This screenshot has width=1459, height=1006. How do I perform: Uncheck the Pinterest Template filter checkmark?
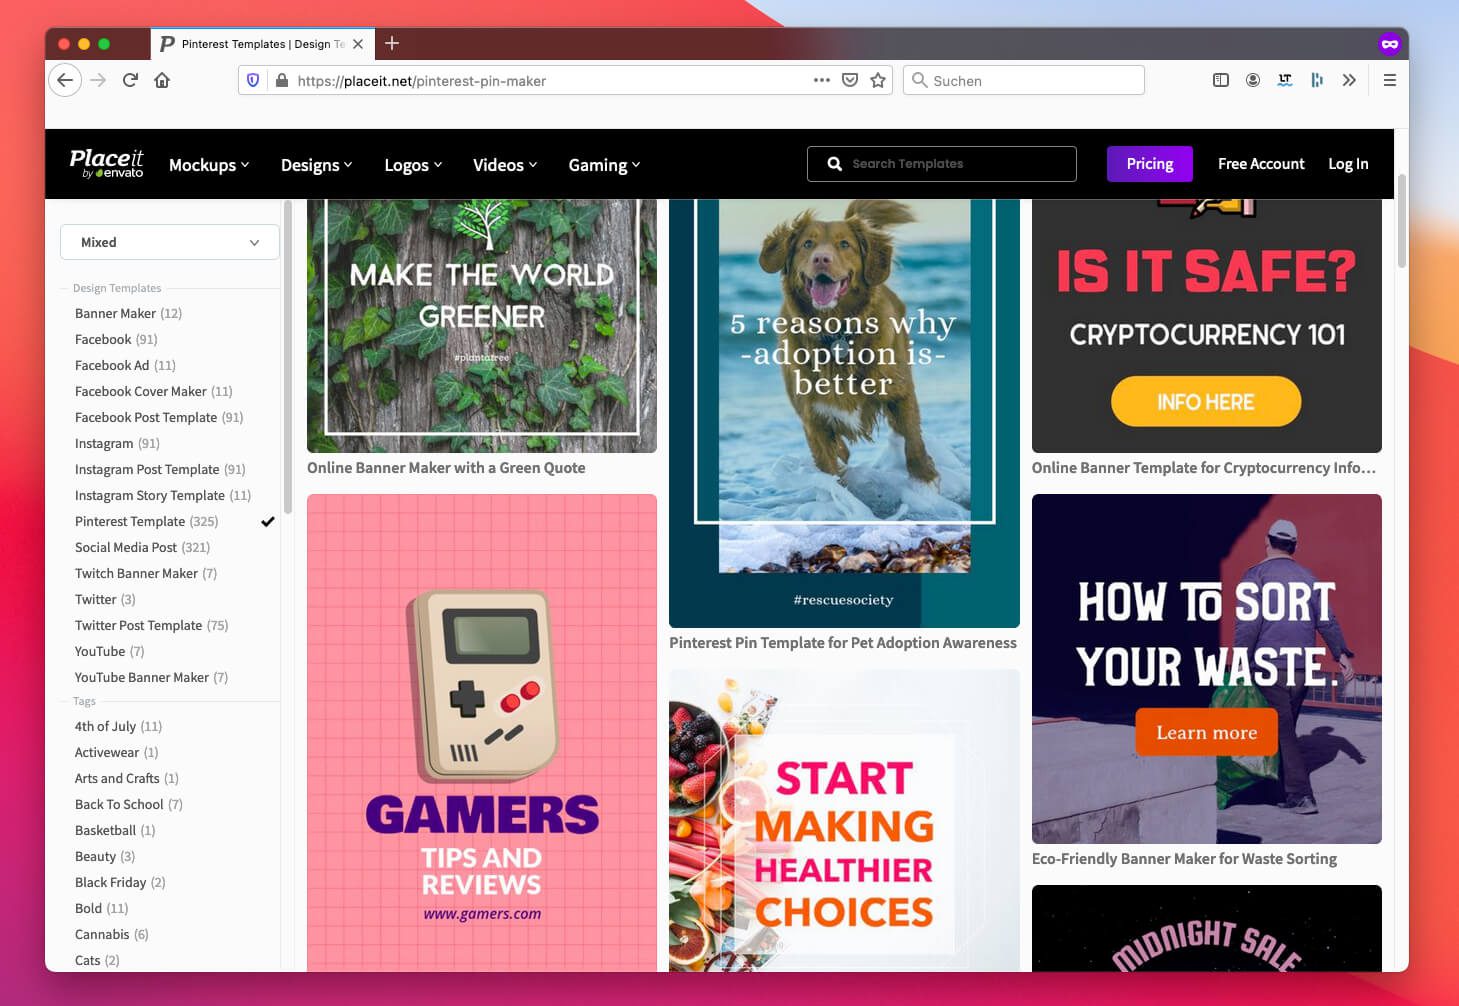click(268, 521)
